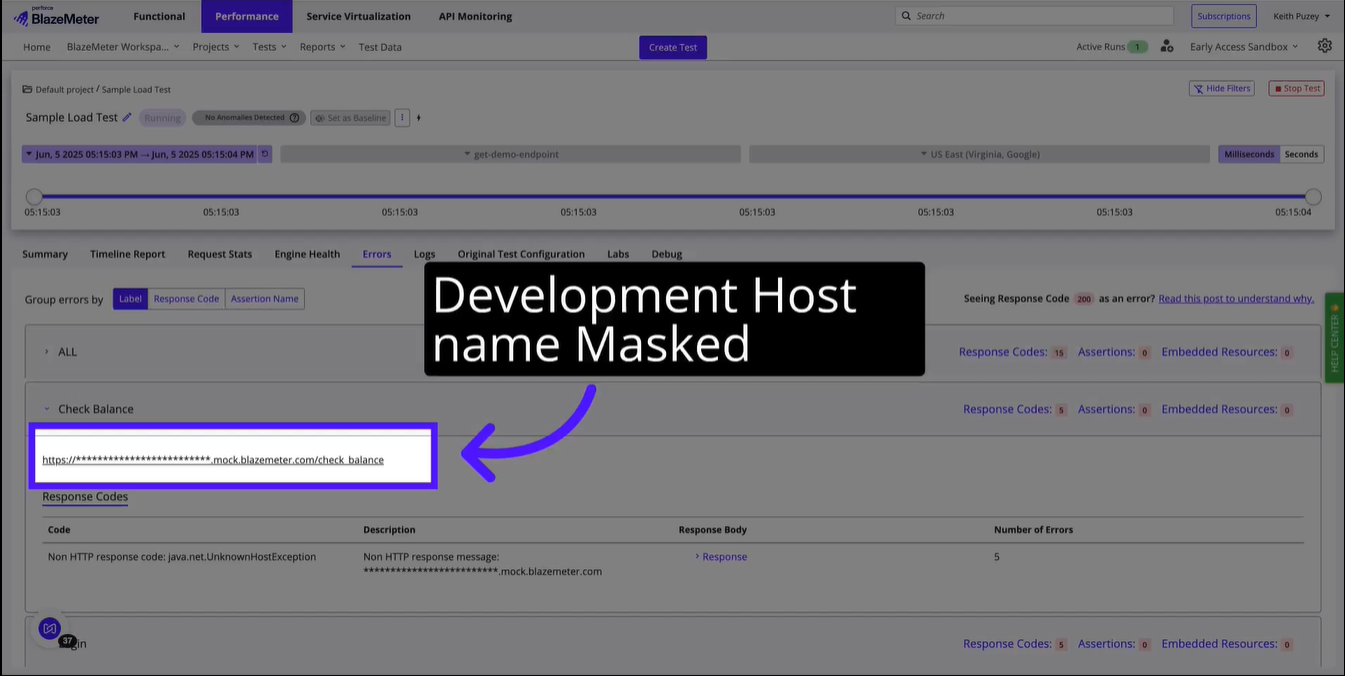Click the edit pencil beside Sample Load Test
The width and height of the screenshot is (1345, 676).
(127, 117)
